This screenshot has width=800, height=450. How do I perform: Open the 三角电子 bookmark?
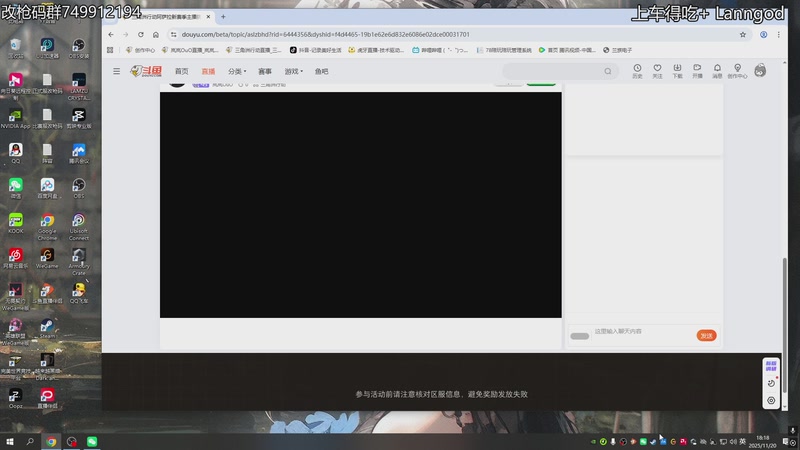(x=618, y=50)
